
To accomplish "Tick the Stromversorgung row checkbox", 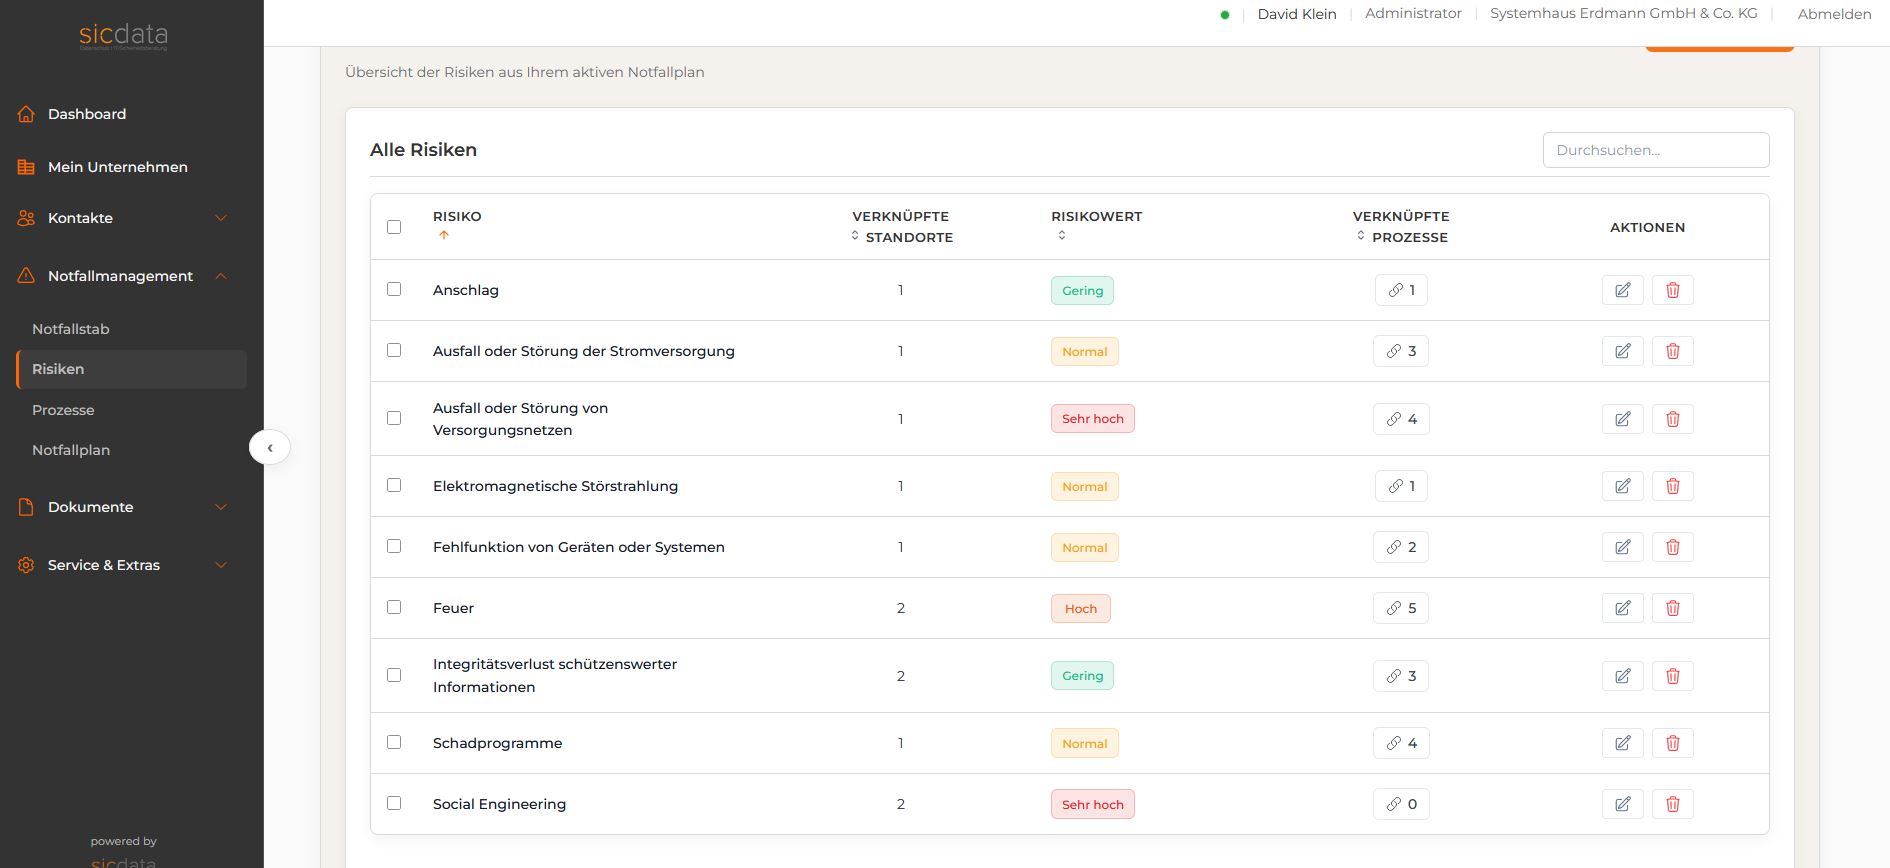I will 394,350.
